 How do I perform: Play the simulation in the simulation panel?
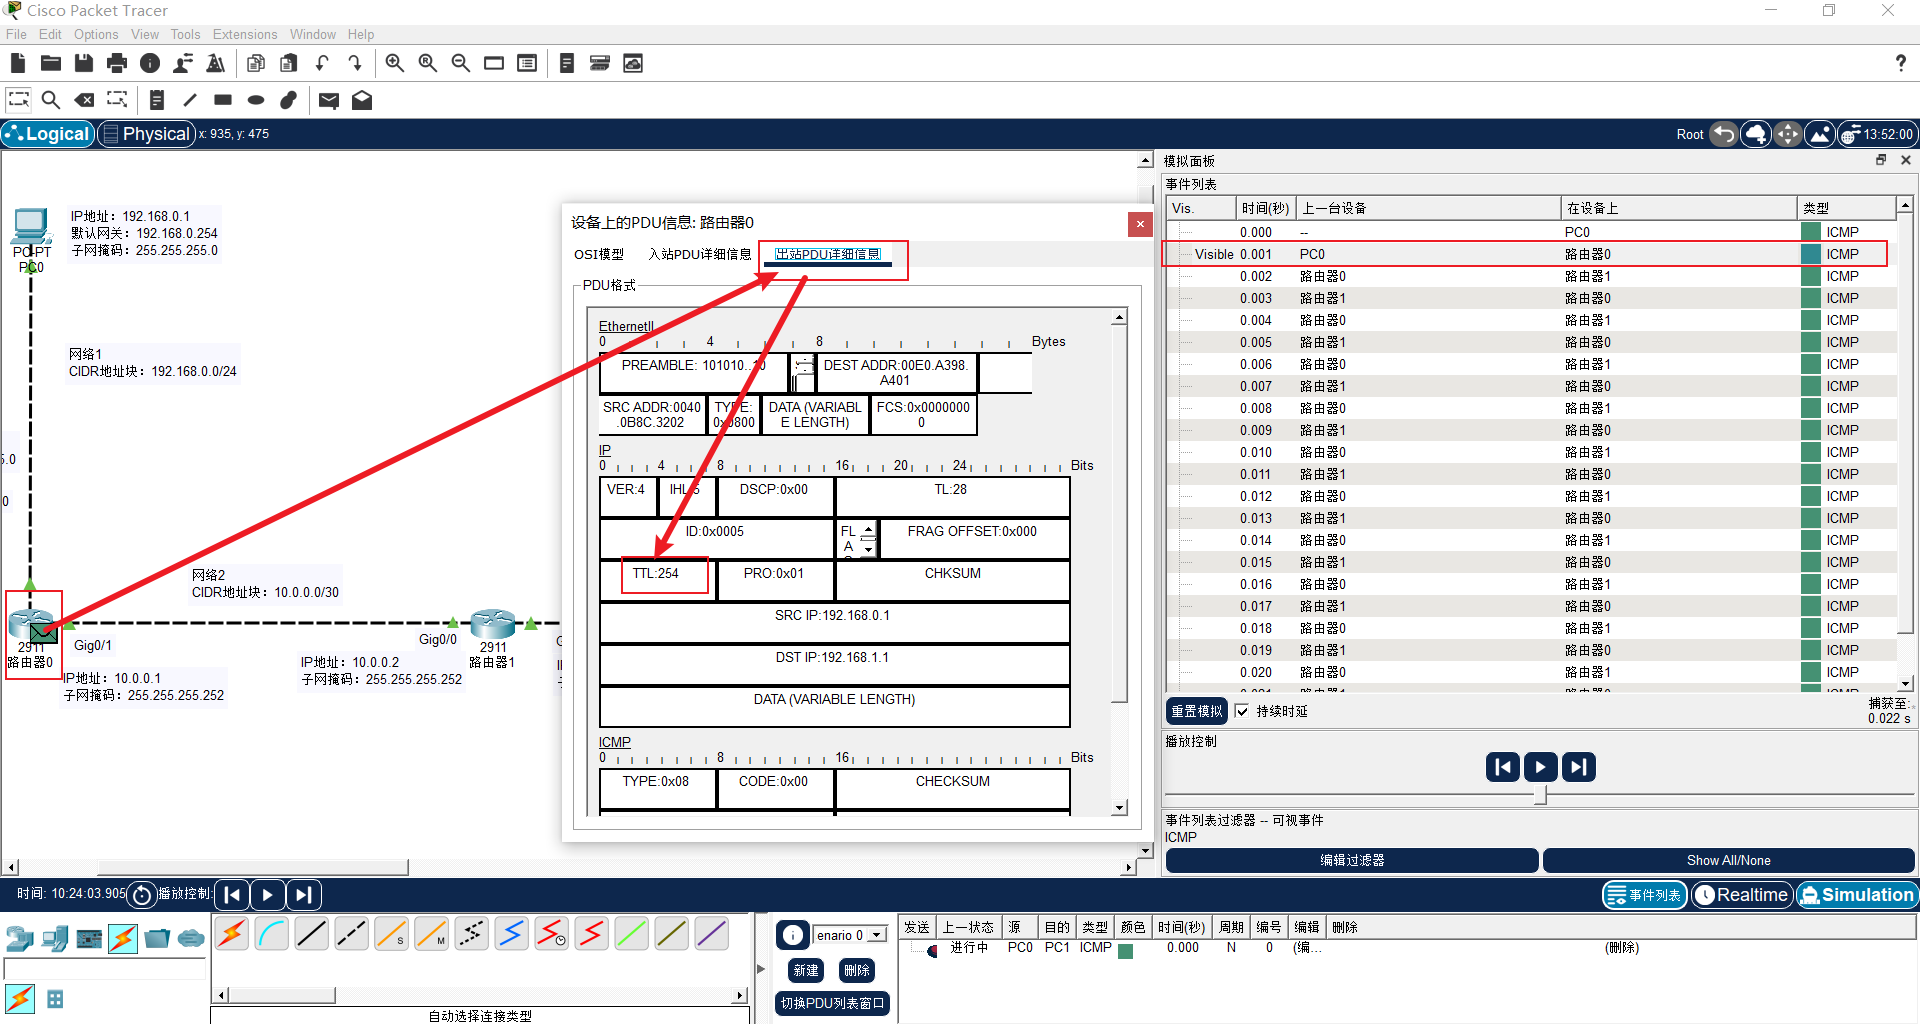(1540, 767)
